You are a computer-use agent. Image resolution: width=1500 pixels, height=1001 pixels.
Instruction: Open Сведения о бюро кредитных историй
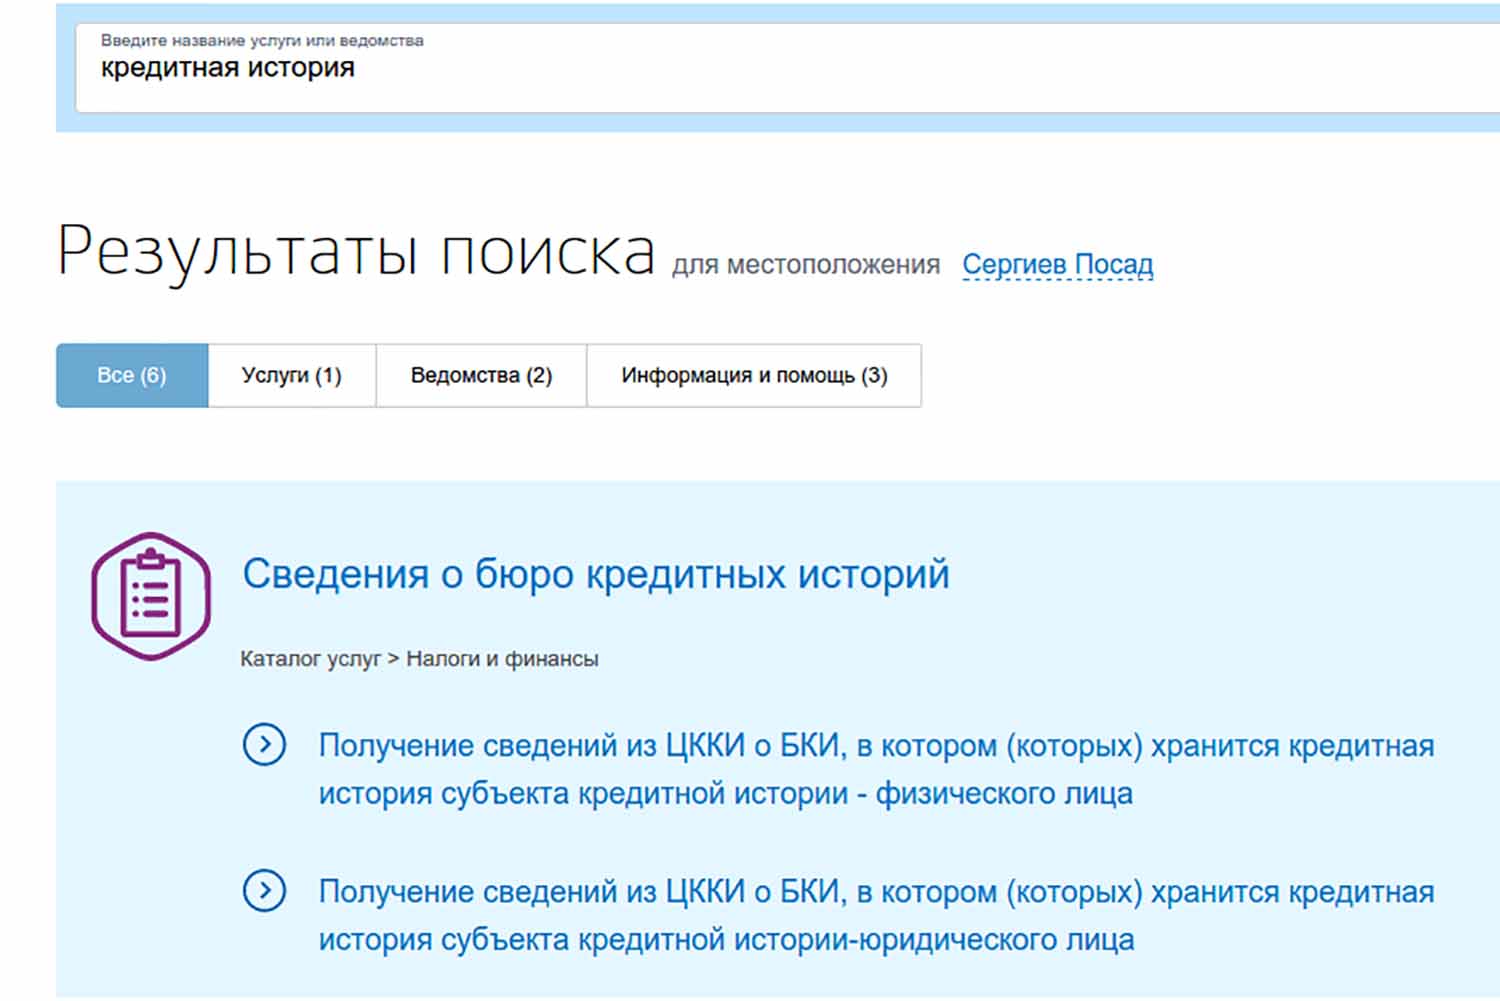596,574
